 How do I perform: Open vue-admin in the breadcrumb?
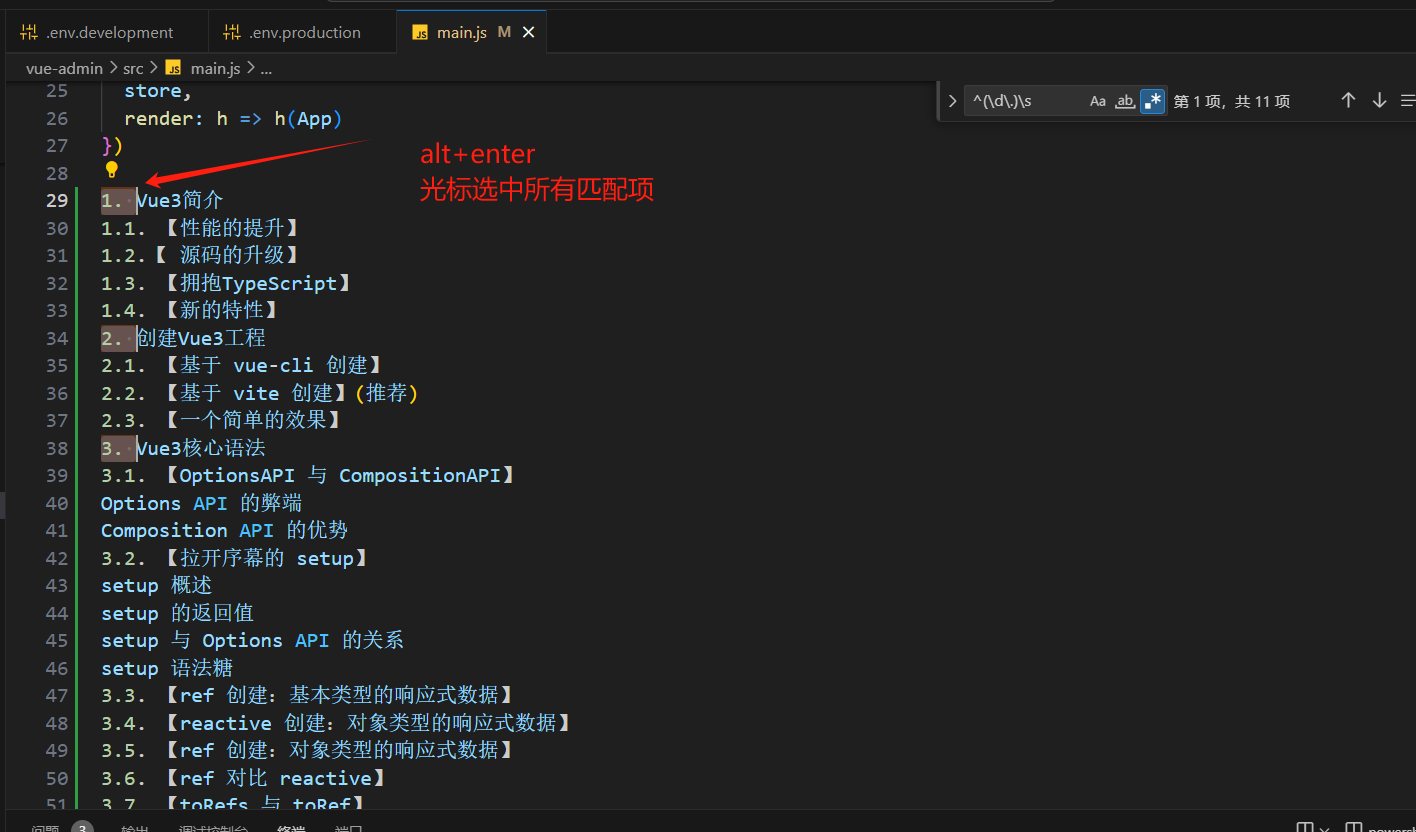(64, 68)
